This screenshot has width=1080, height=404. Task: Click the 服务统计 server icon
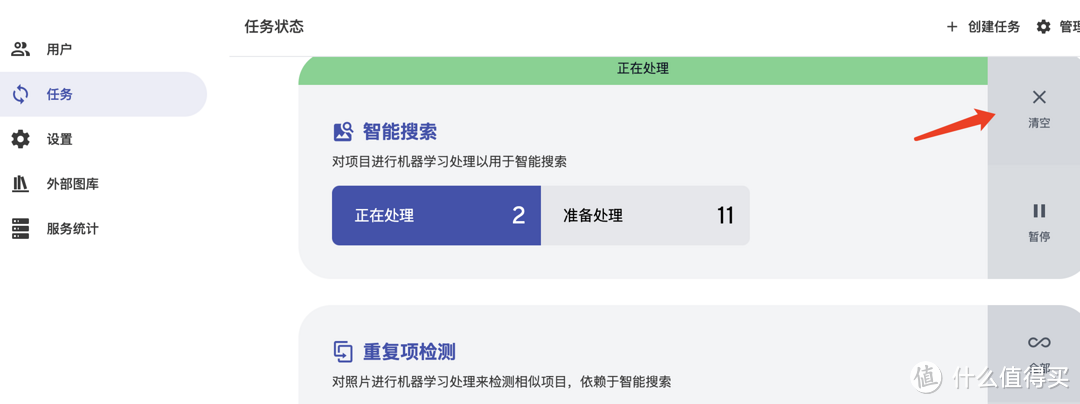21,228
